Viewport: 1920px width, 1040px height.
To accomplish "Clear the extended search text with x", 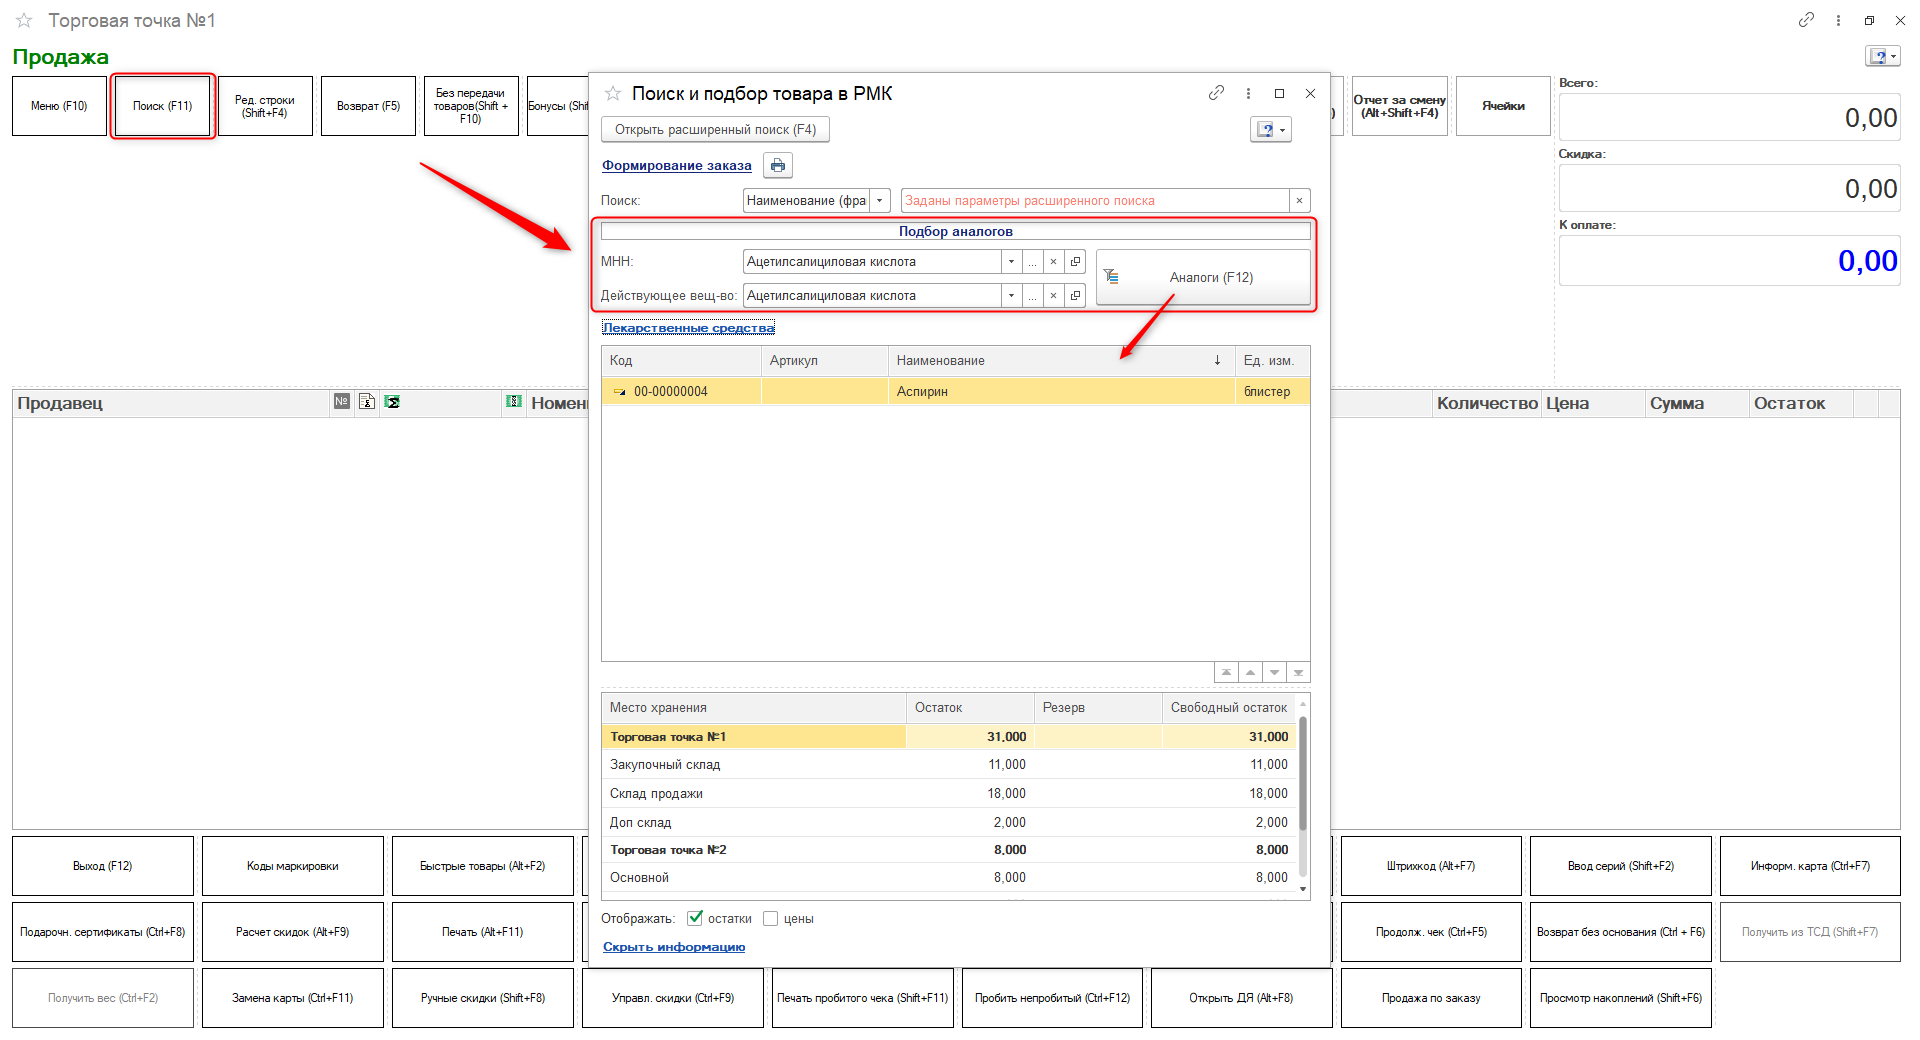I will pos(1299,200).
